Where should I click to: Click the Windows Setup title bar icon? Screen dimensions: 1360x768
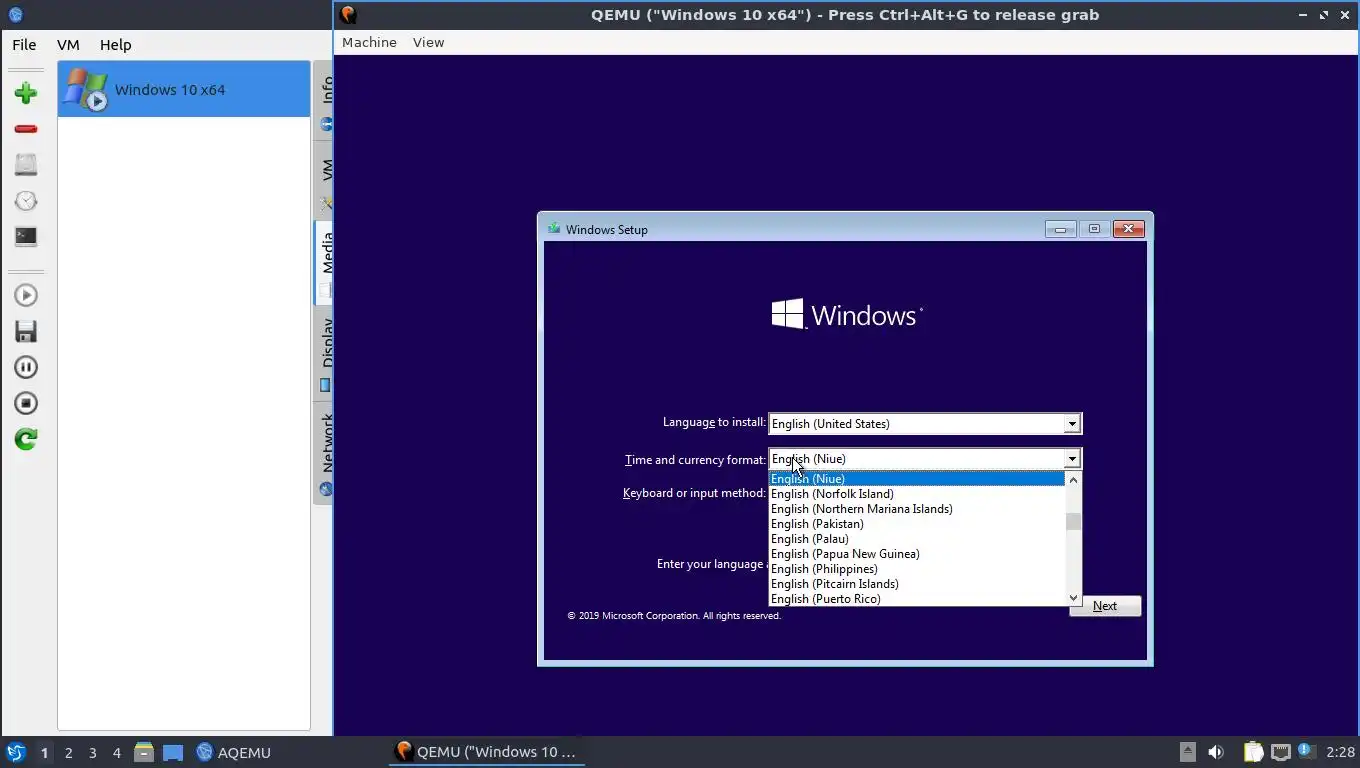[x=554, y=229]
